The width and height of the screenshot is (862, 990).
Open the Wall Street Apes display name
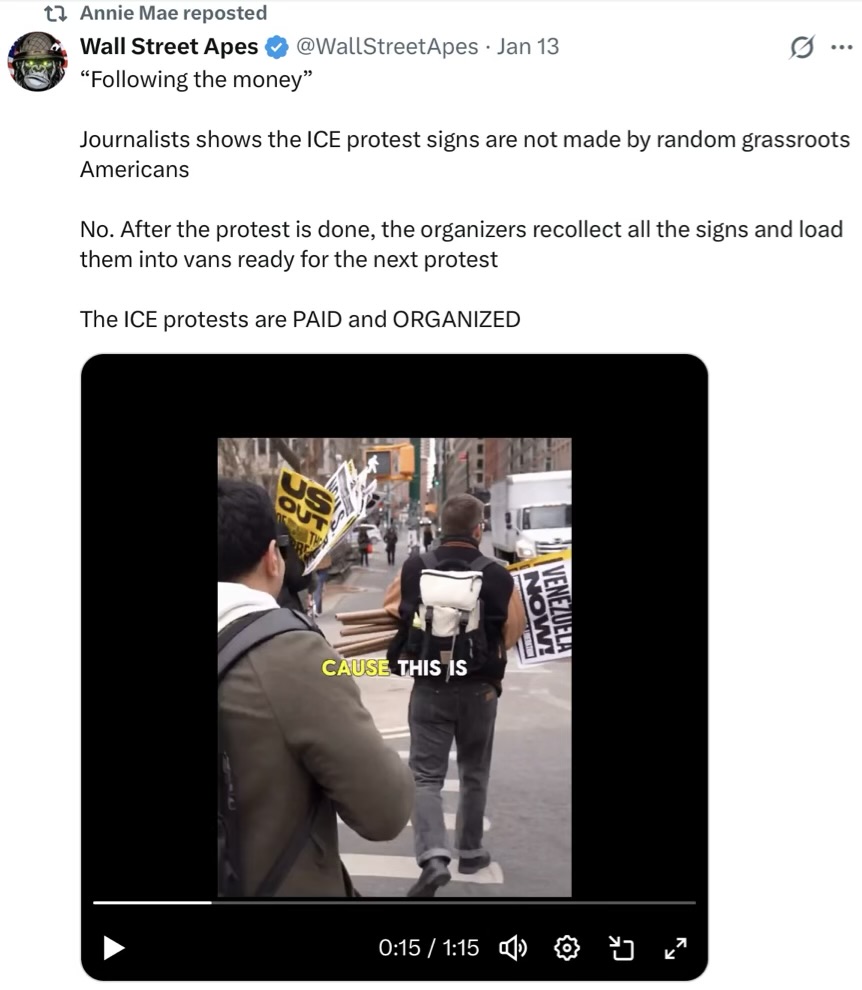(169, 47)
